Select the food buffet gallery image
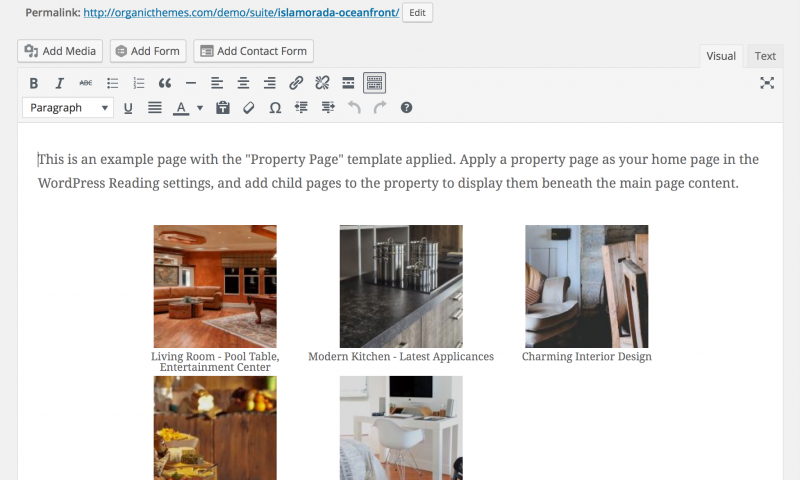 215,428
